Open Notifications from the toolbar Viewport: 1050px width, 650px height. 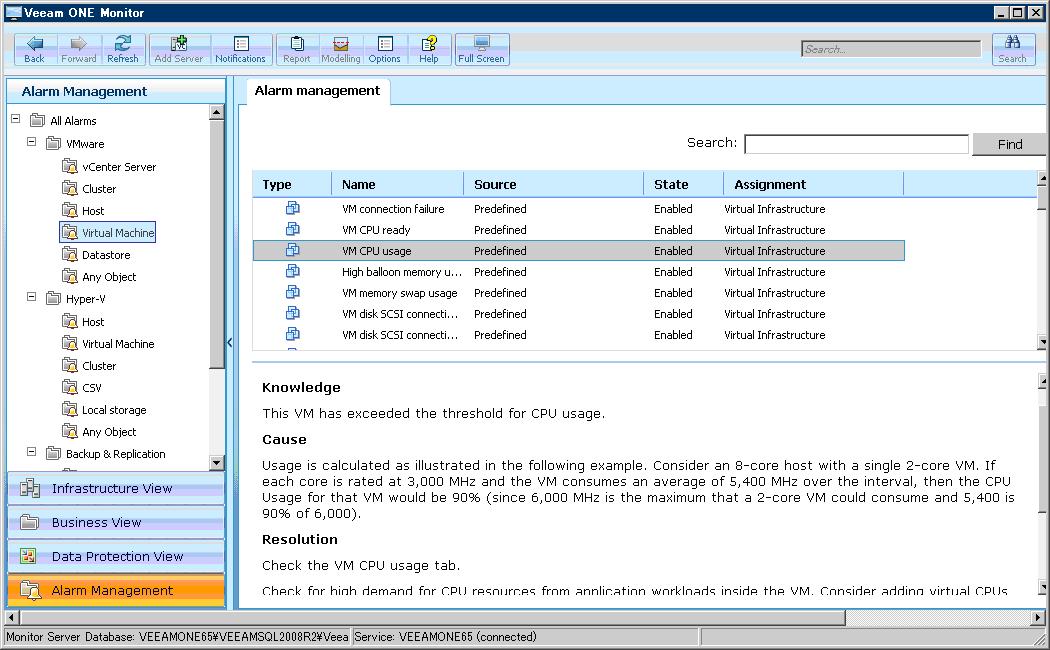(x=240, y=50)
